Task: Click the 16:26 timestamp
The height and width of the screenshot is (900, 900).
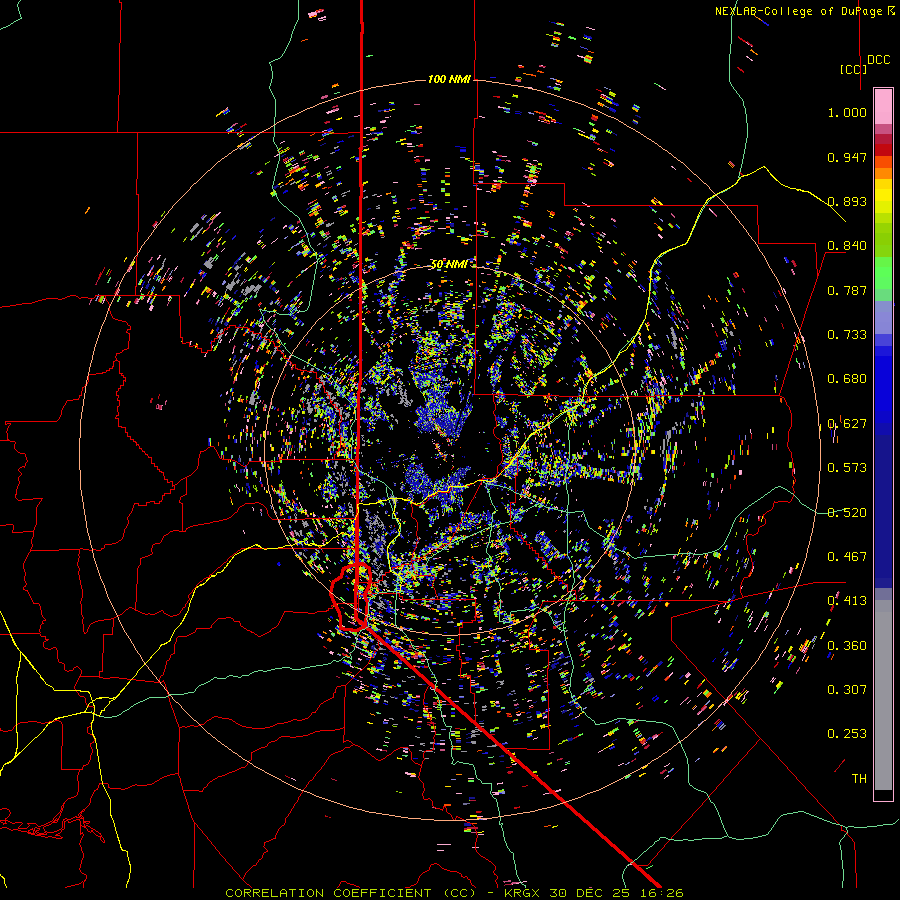Action: click(661, 893)
